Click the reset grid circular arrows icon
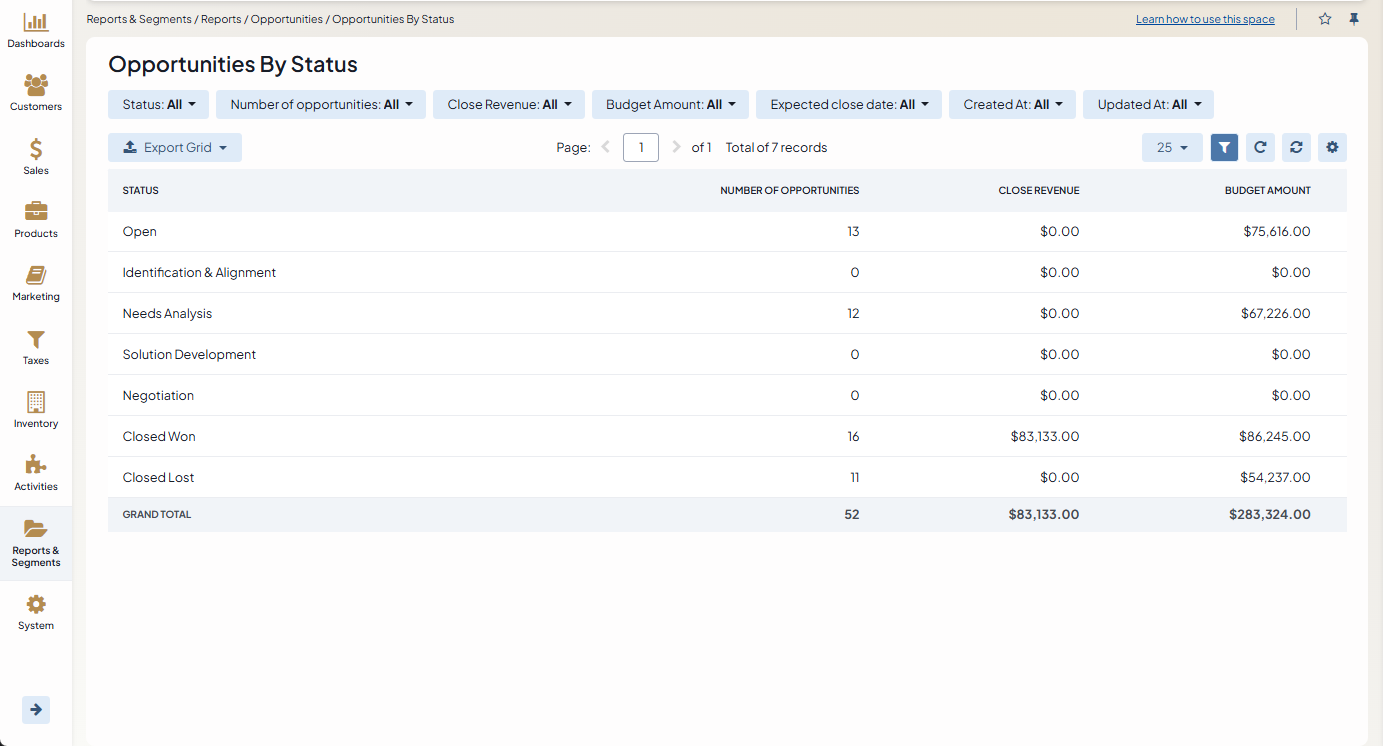The width and height of the screenshot is (1383, 746). pyautogui.click(x=1296, y=148)
